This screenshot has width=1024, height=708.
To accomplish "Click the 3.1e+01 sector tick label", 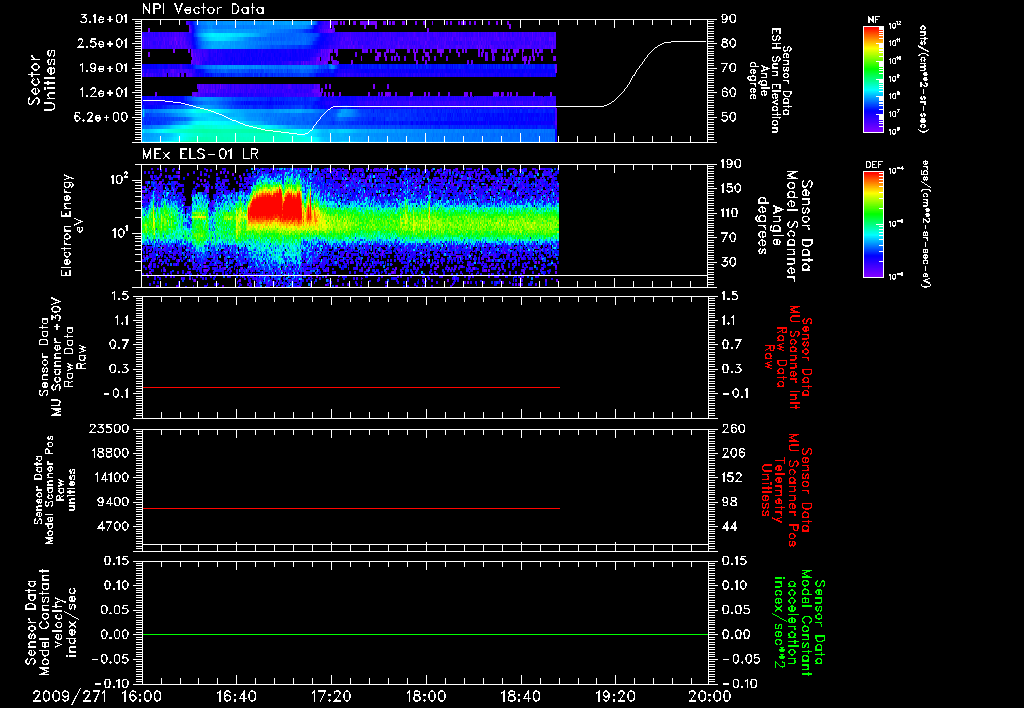I will coord(102,19).
